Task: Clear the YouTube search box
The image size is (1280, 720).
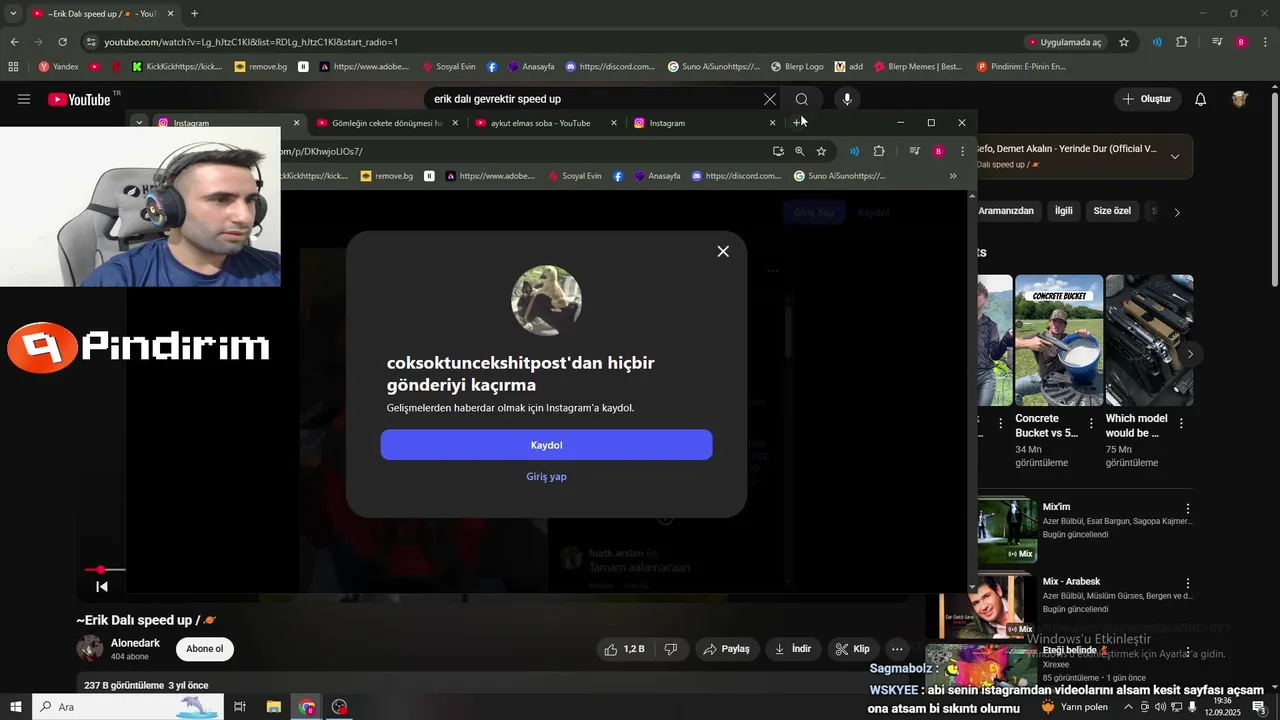Action: pyautogui.click(x=769, y=99)
